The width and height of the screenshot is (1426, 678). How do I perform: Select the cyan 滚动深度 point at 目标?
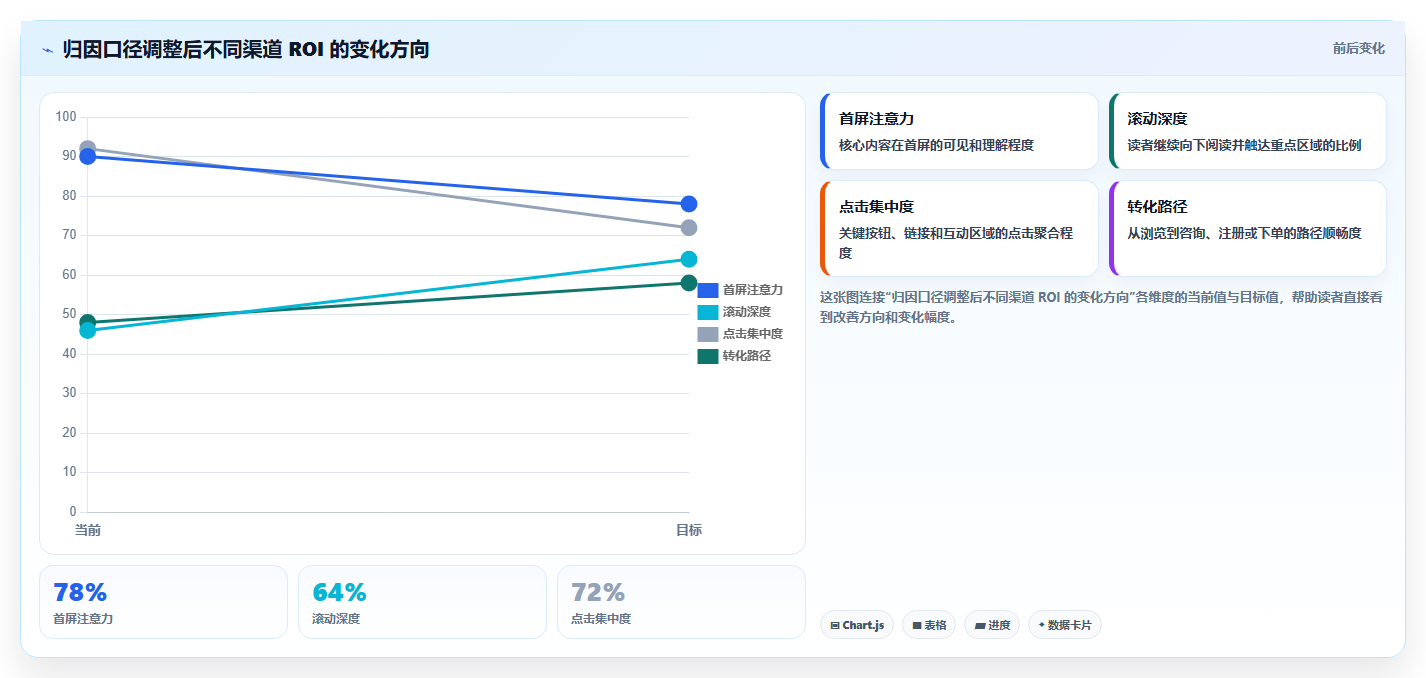pyautogui.click(x=689, y=259)
